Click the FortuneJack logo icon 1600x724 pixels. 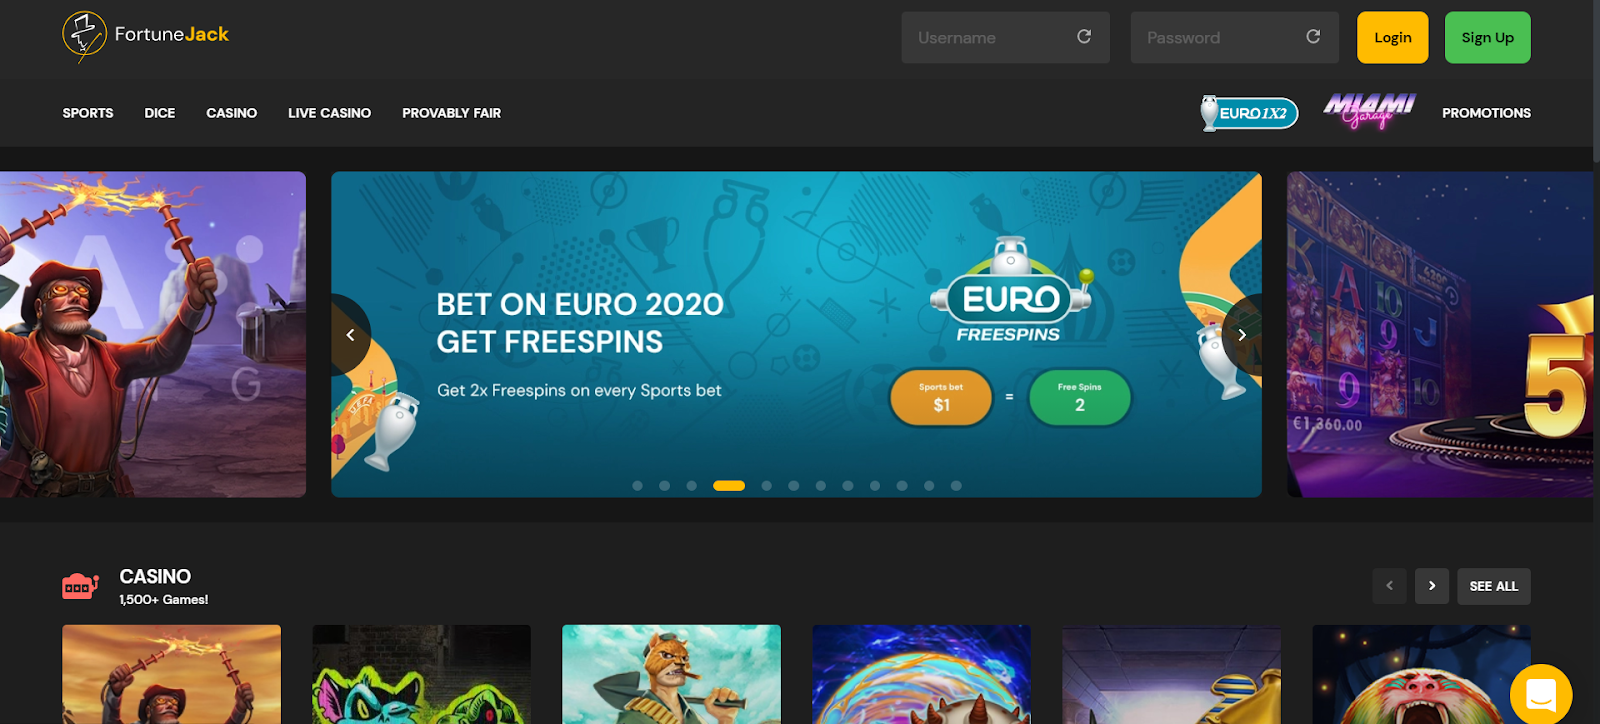click(84, 36)
